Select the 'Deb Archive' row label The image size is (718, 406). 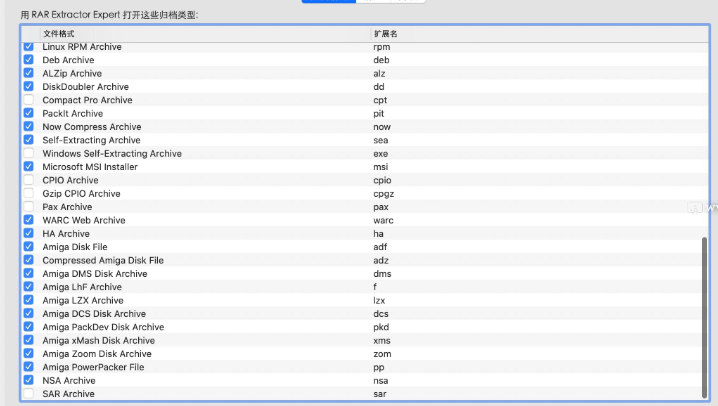(x=68, y=60)
